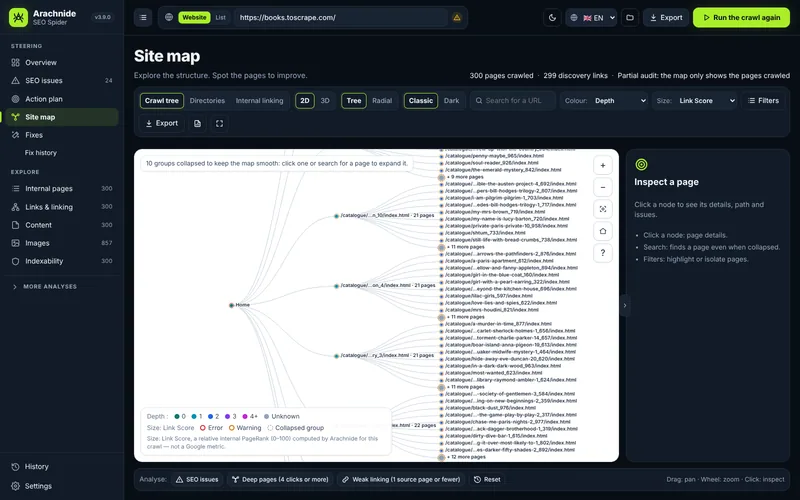Click the fit-to-screen focus icon on map
800x500 pixels.
603,209
